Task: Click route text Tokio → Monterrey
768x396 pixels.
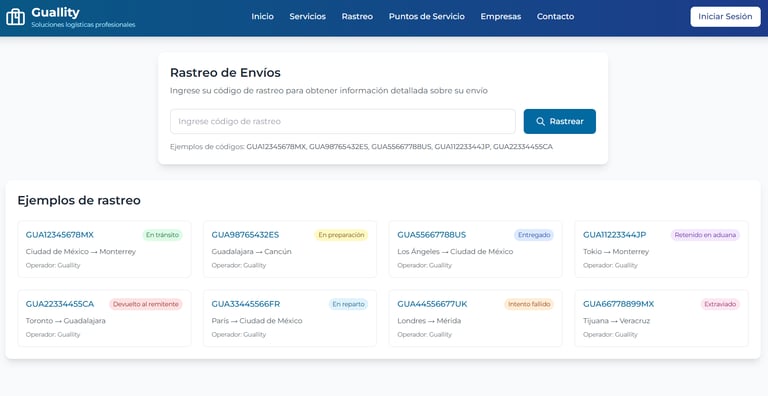Action: 616,251
